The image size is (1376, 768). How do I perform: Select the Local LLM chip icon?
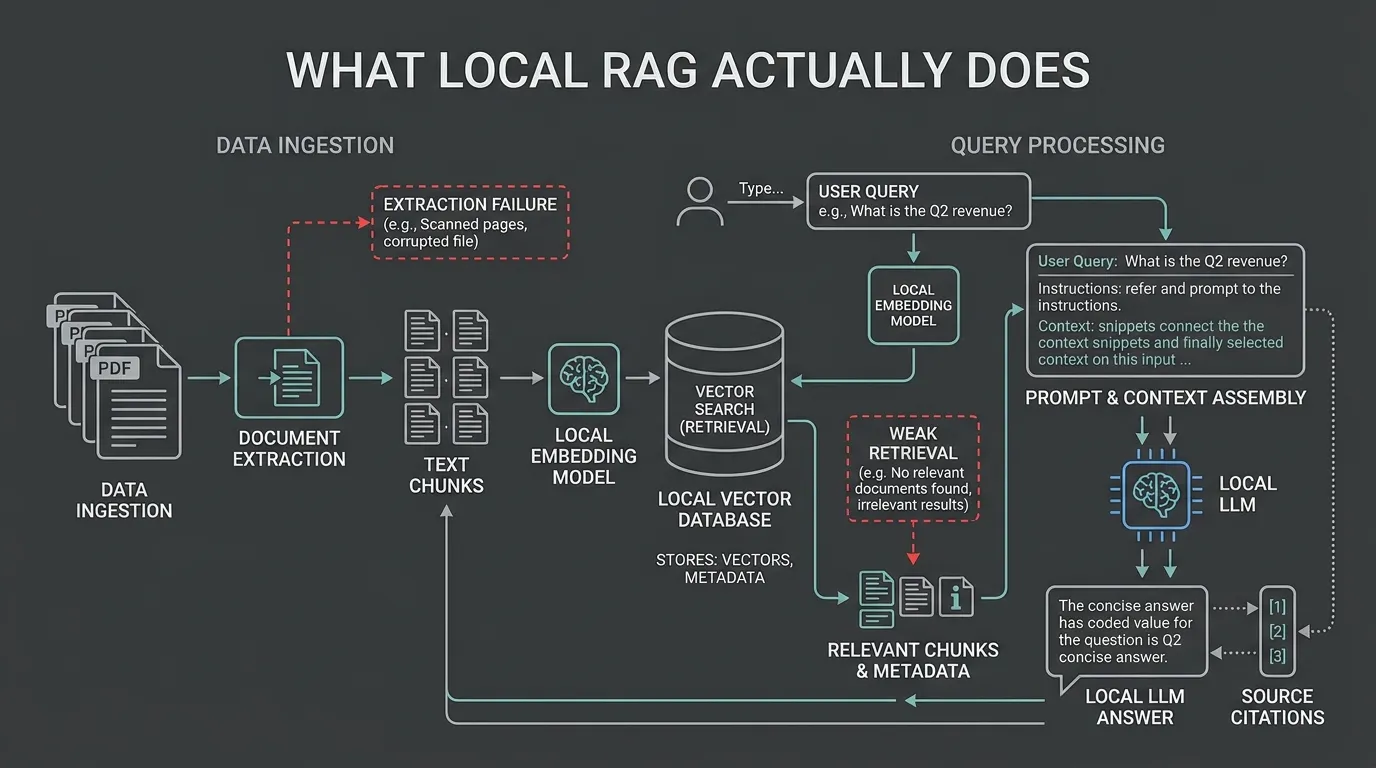pyautogui.click(x=1157, y=494)
